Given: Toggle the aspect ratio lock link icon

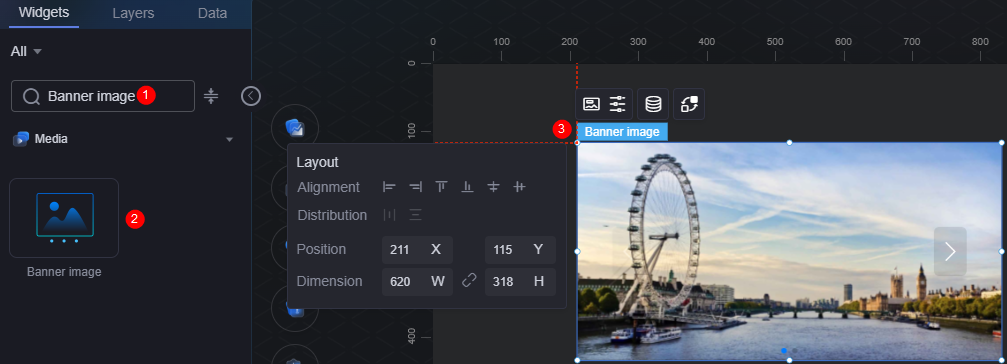Looking at the screenshot, I should point(469,281).
